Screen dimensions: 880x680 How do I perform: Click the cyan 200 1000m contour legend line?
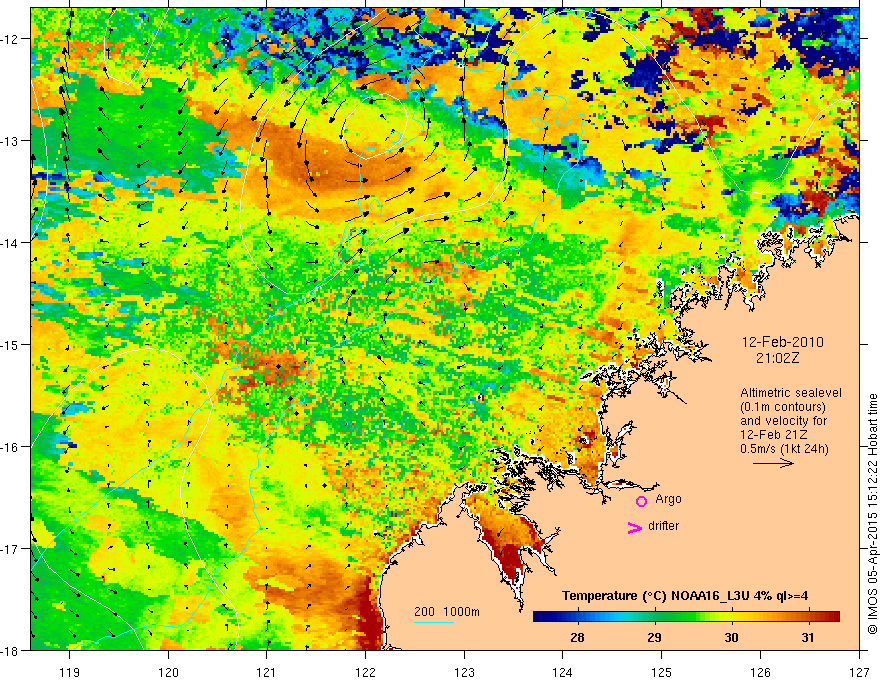434,622
